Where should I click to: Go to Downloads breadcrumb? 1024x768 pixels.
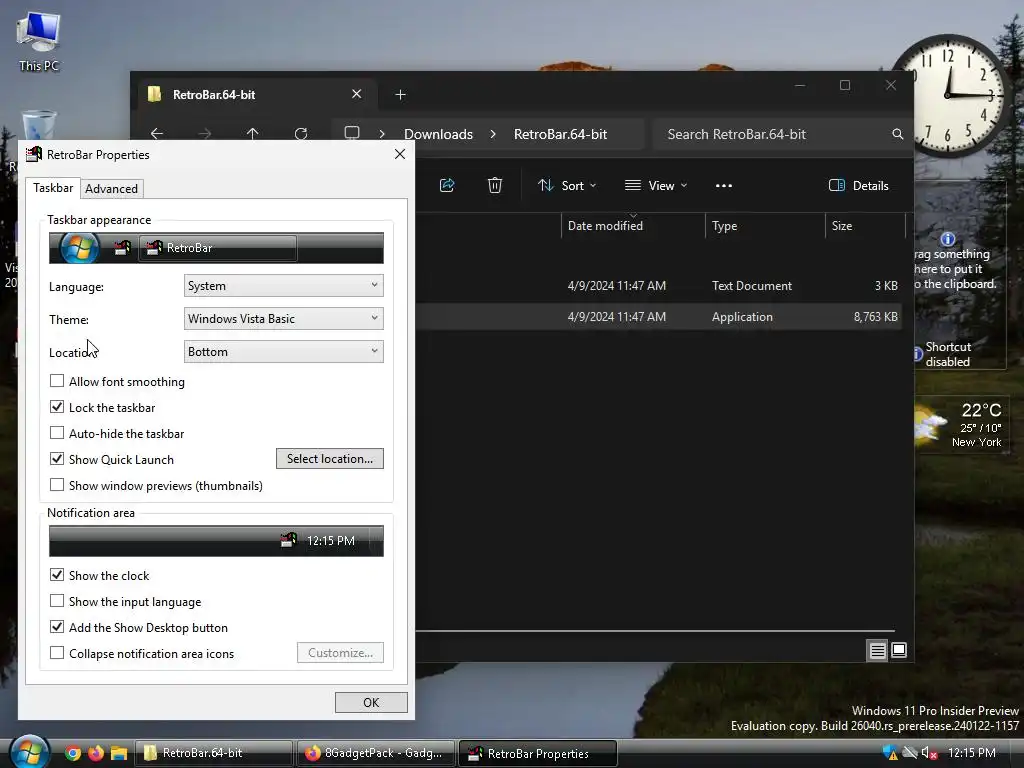coord(438,134)
